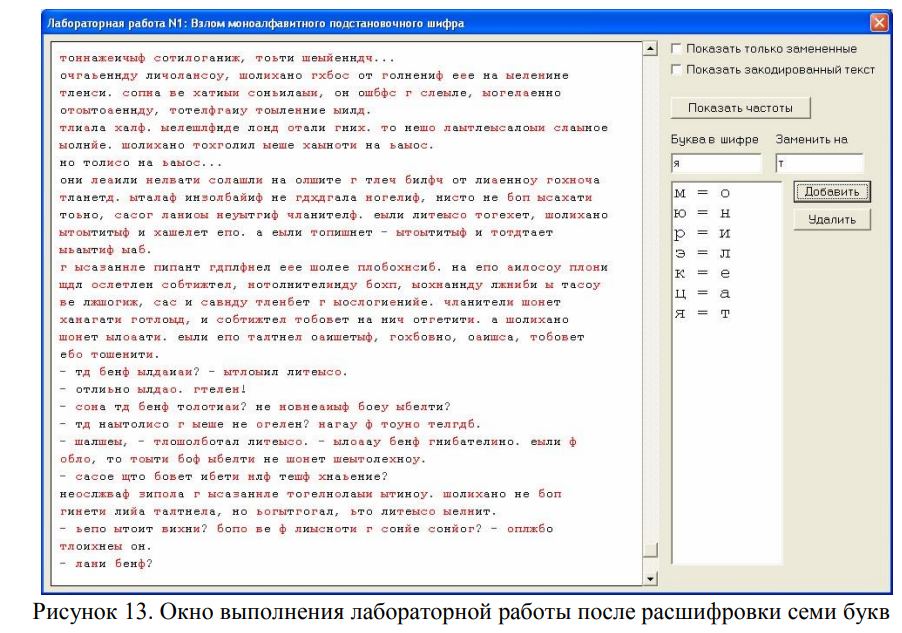Click the "Удалить" button
Screen dimensions: 902x633
(832, 219)
